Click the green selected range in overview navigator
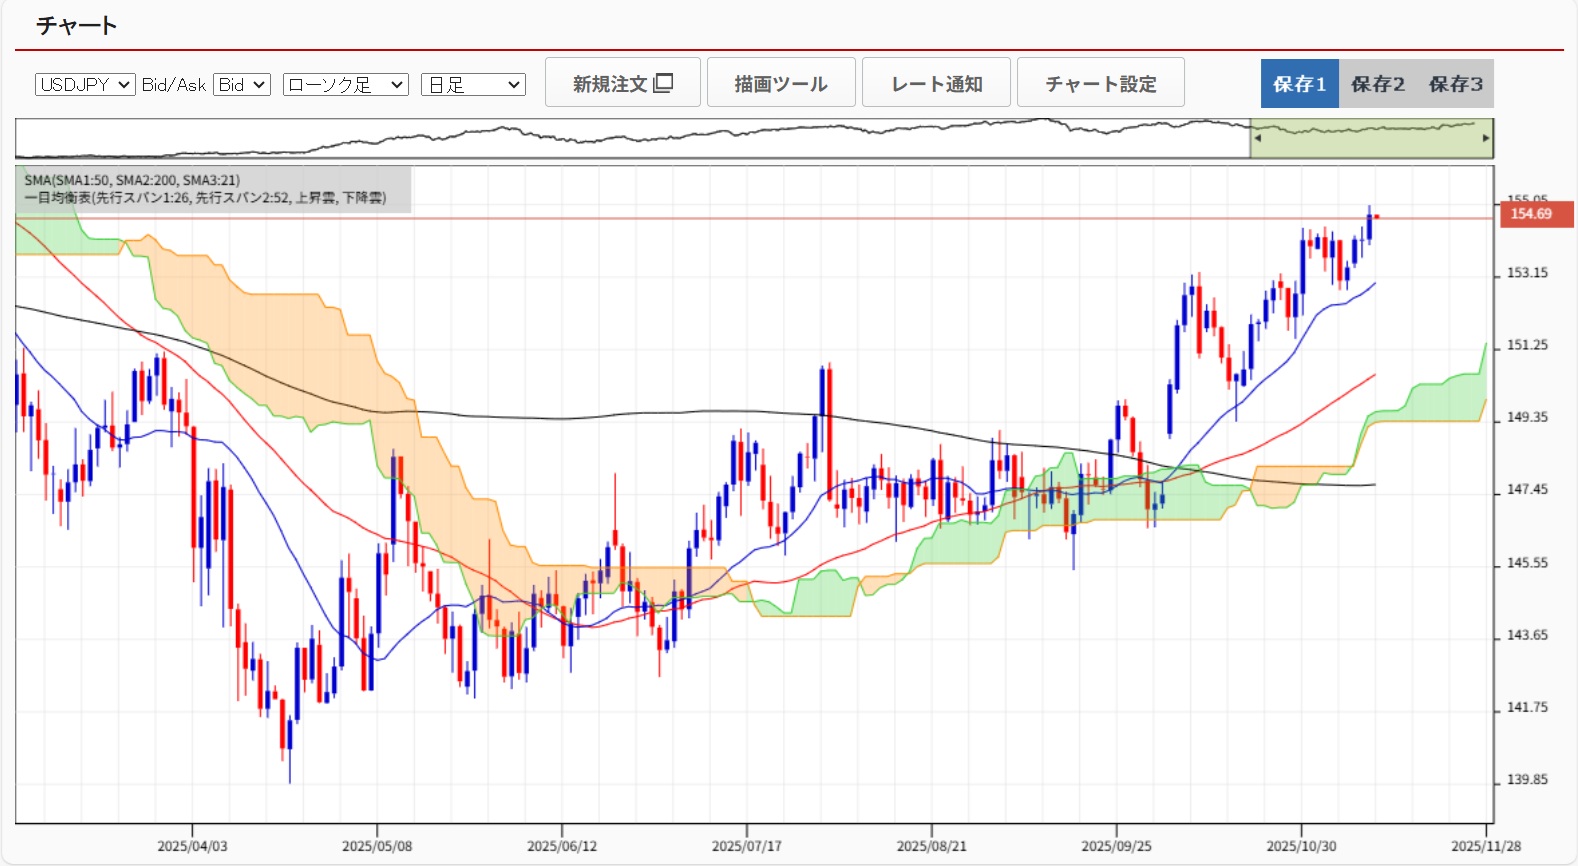The width and height of the screenshot is (1578, 866). [1370, 140]
